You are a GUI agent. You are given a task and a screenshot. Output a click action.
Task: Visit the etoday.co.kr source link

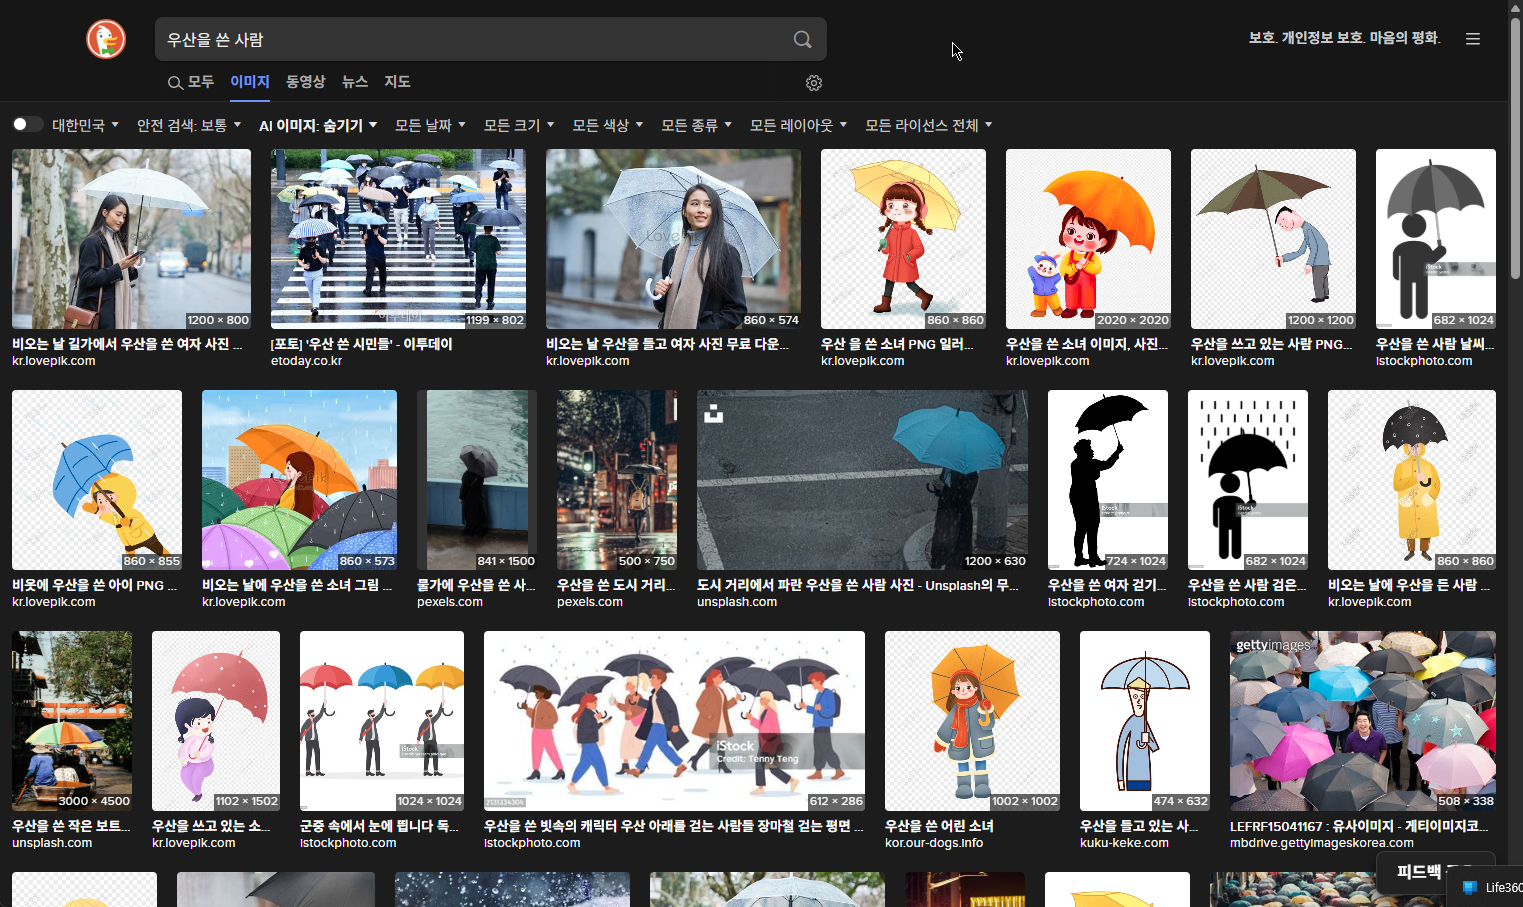pos(306,360)
